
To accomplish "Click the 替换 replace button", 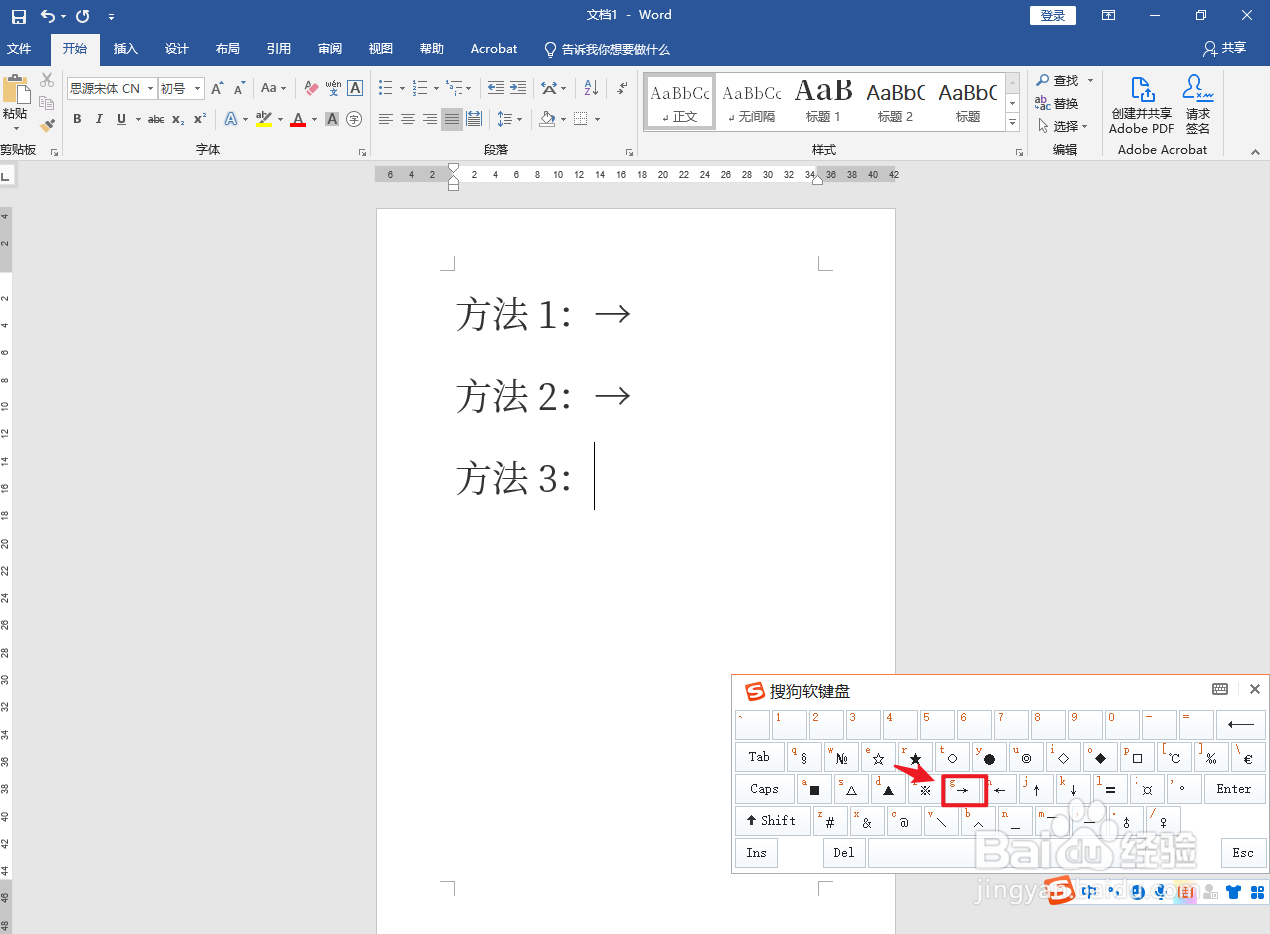I will [x=1057, y=103].
